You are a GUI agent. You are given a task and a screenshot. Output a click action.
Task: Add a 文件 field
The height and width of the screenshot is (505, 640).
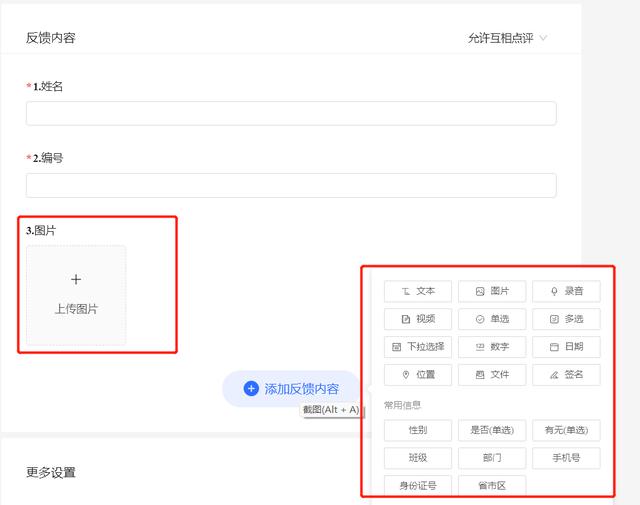pyautogui.click(x=492, y=374)
